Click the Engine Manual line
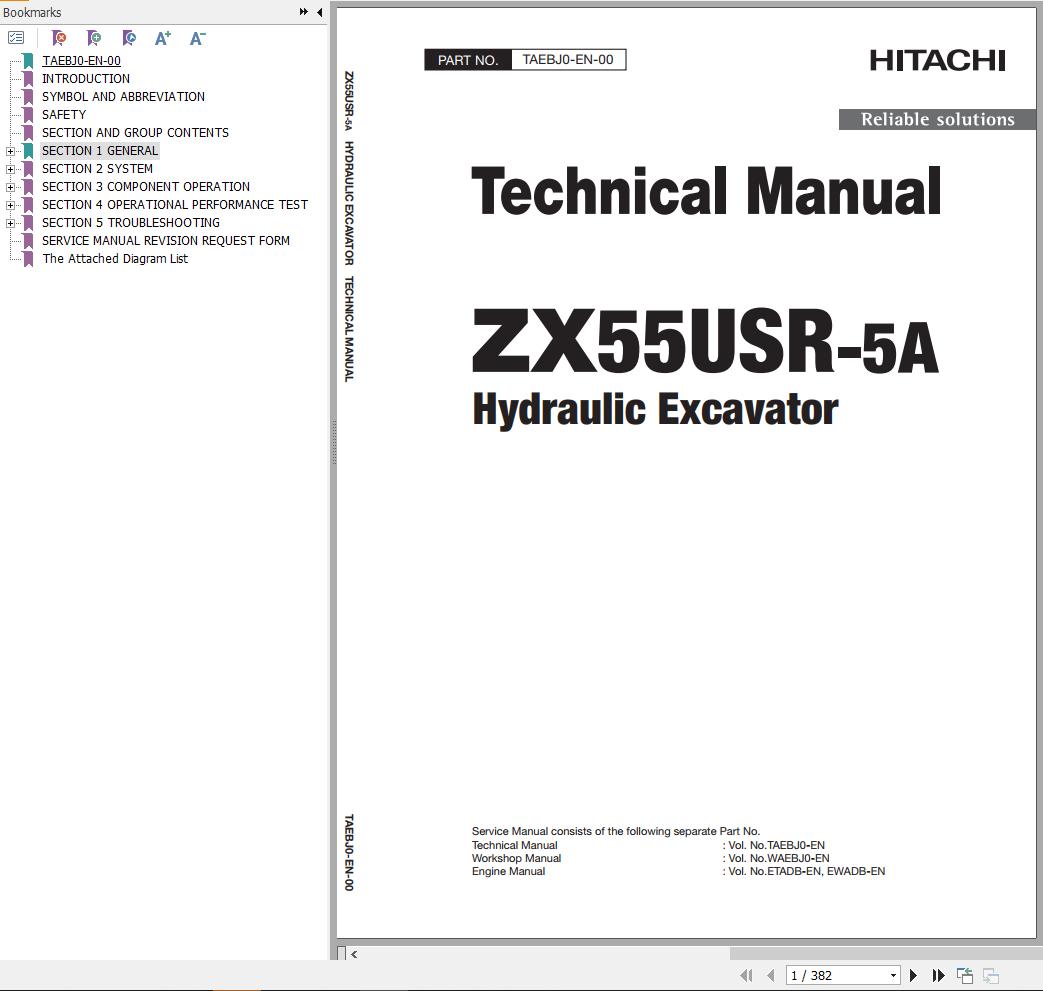This screenshot has width=1043, height=991. tap(508, 871)
